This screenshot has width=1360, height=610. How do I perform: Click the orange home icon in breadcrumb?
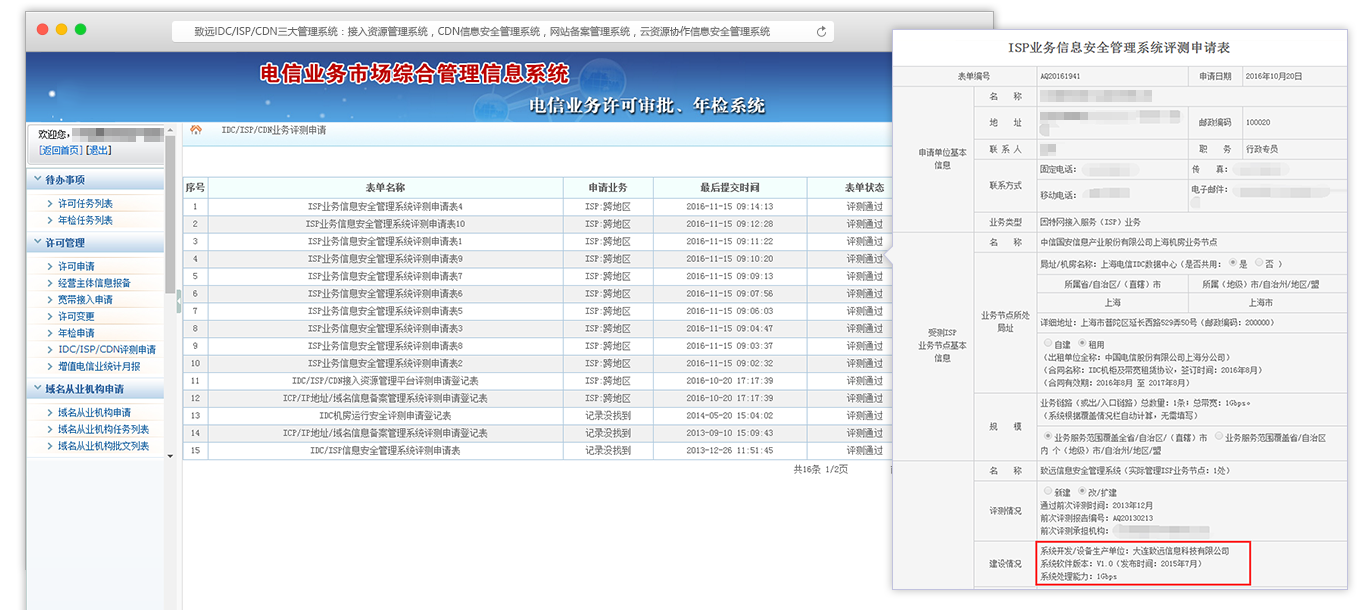(x=196, y=130)
